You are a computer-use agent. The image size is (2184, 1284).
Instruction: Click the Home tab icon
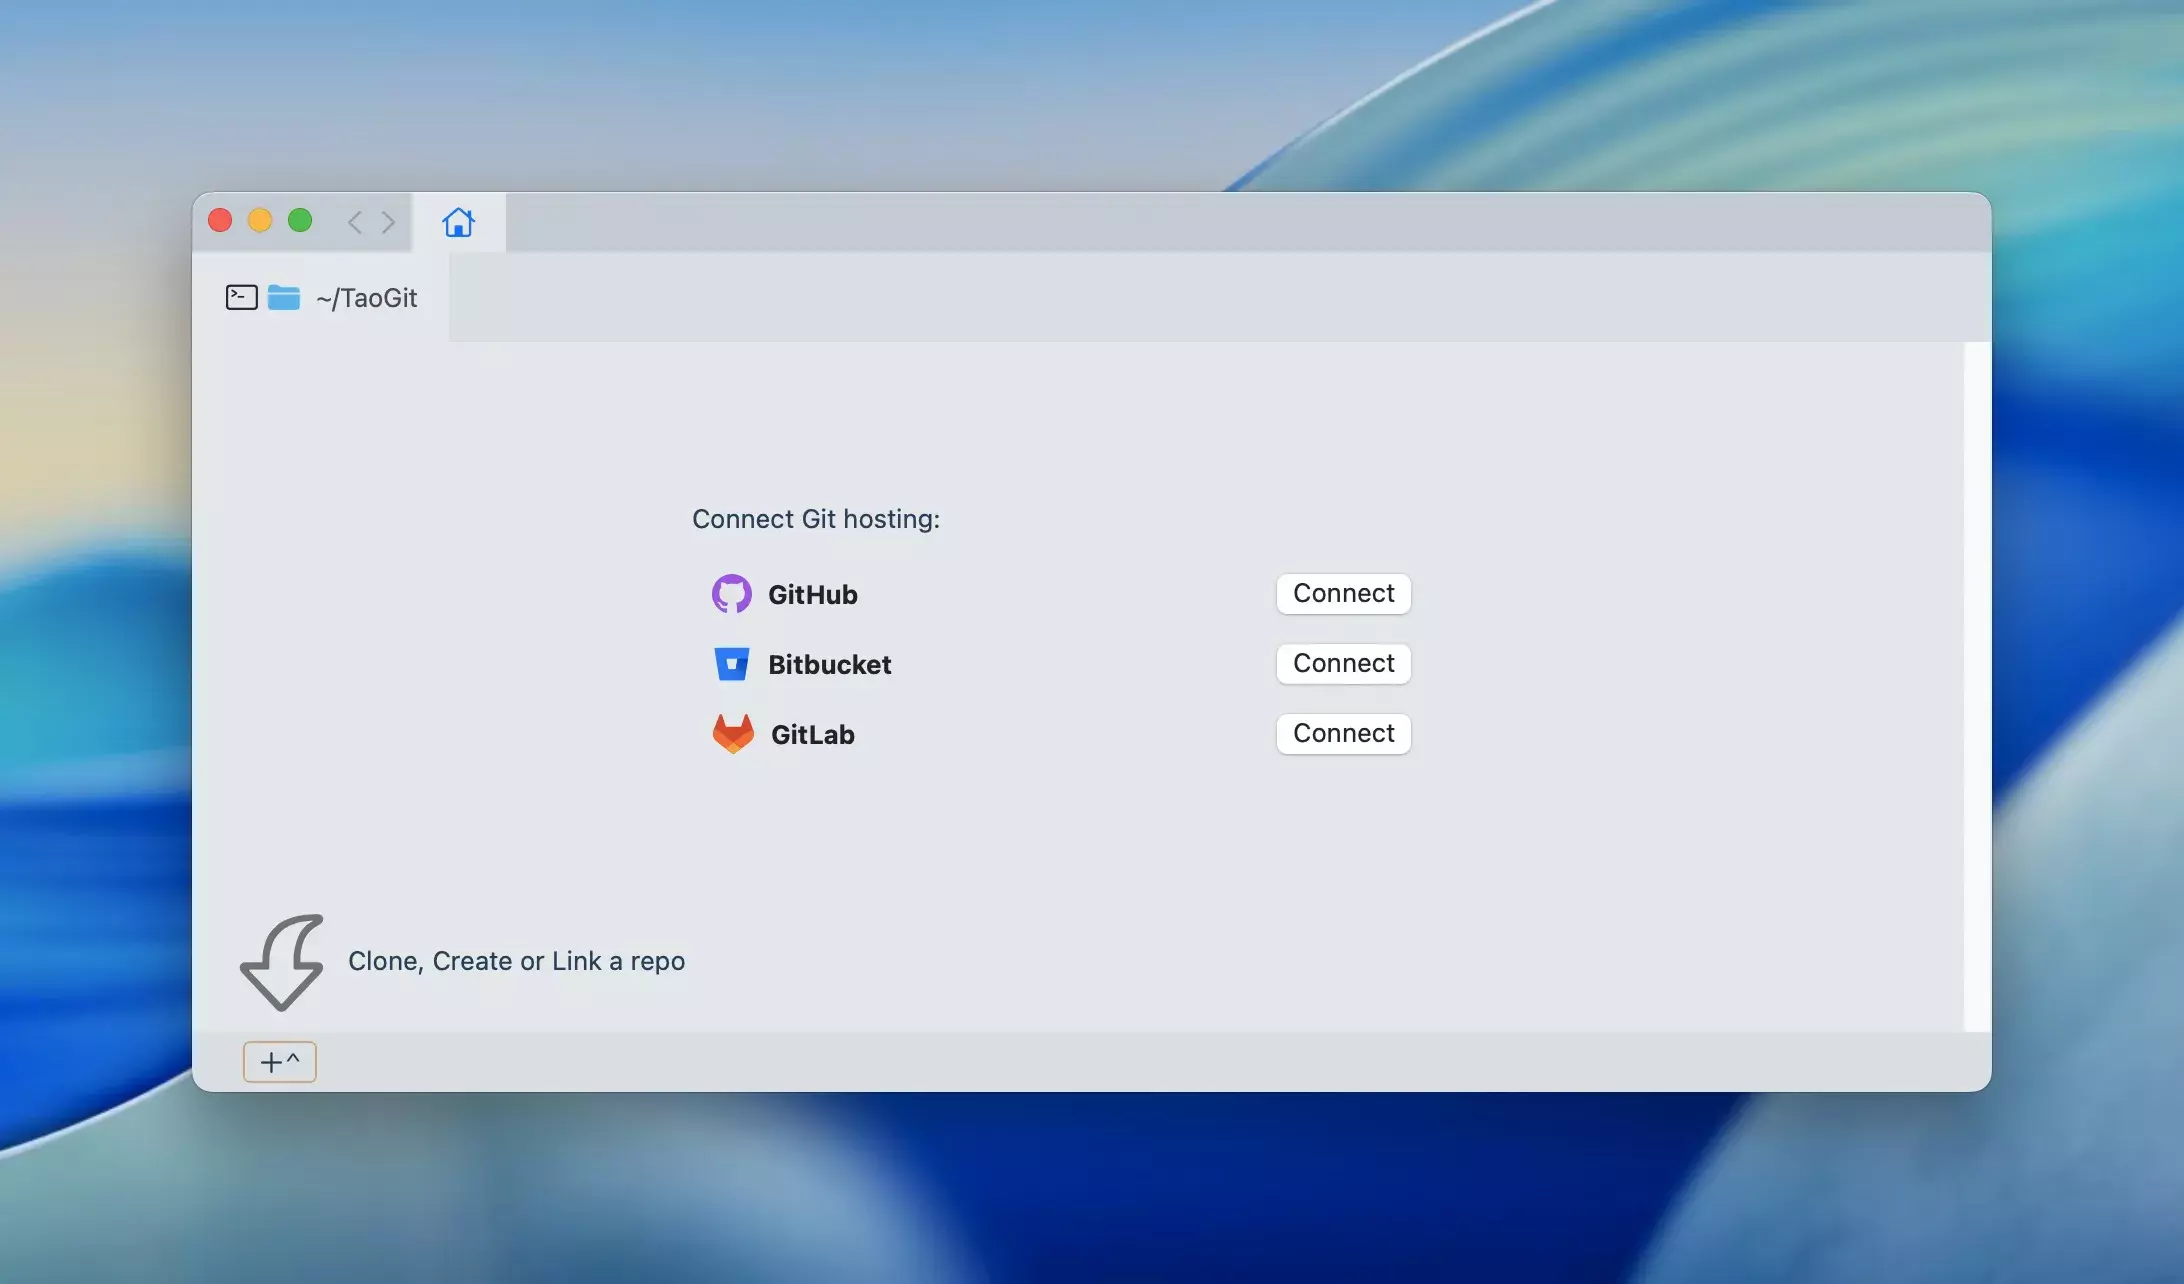458,222
